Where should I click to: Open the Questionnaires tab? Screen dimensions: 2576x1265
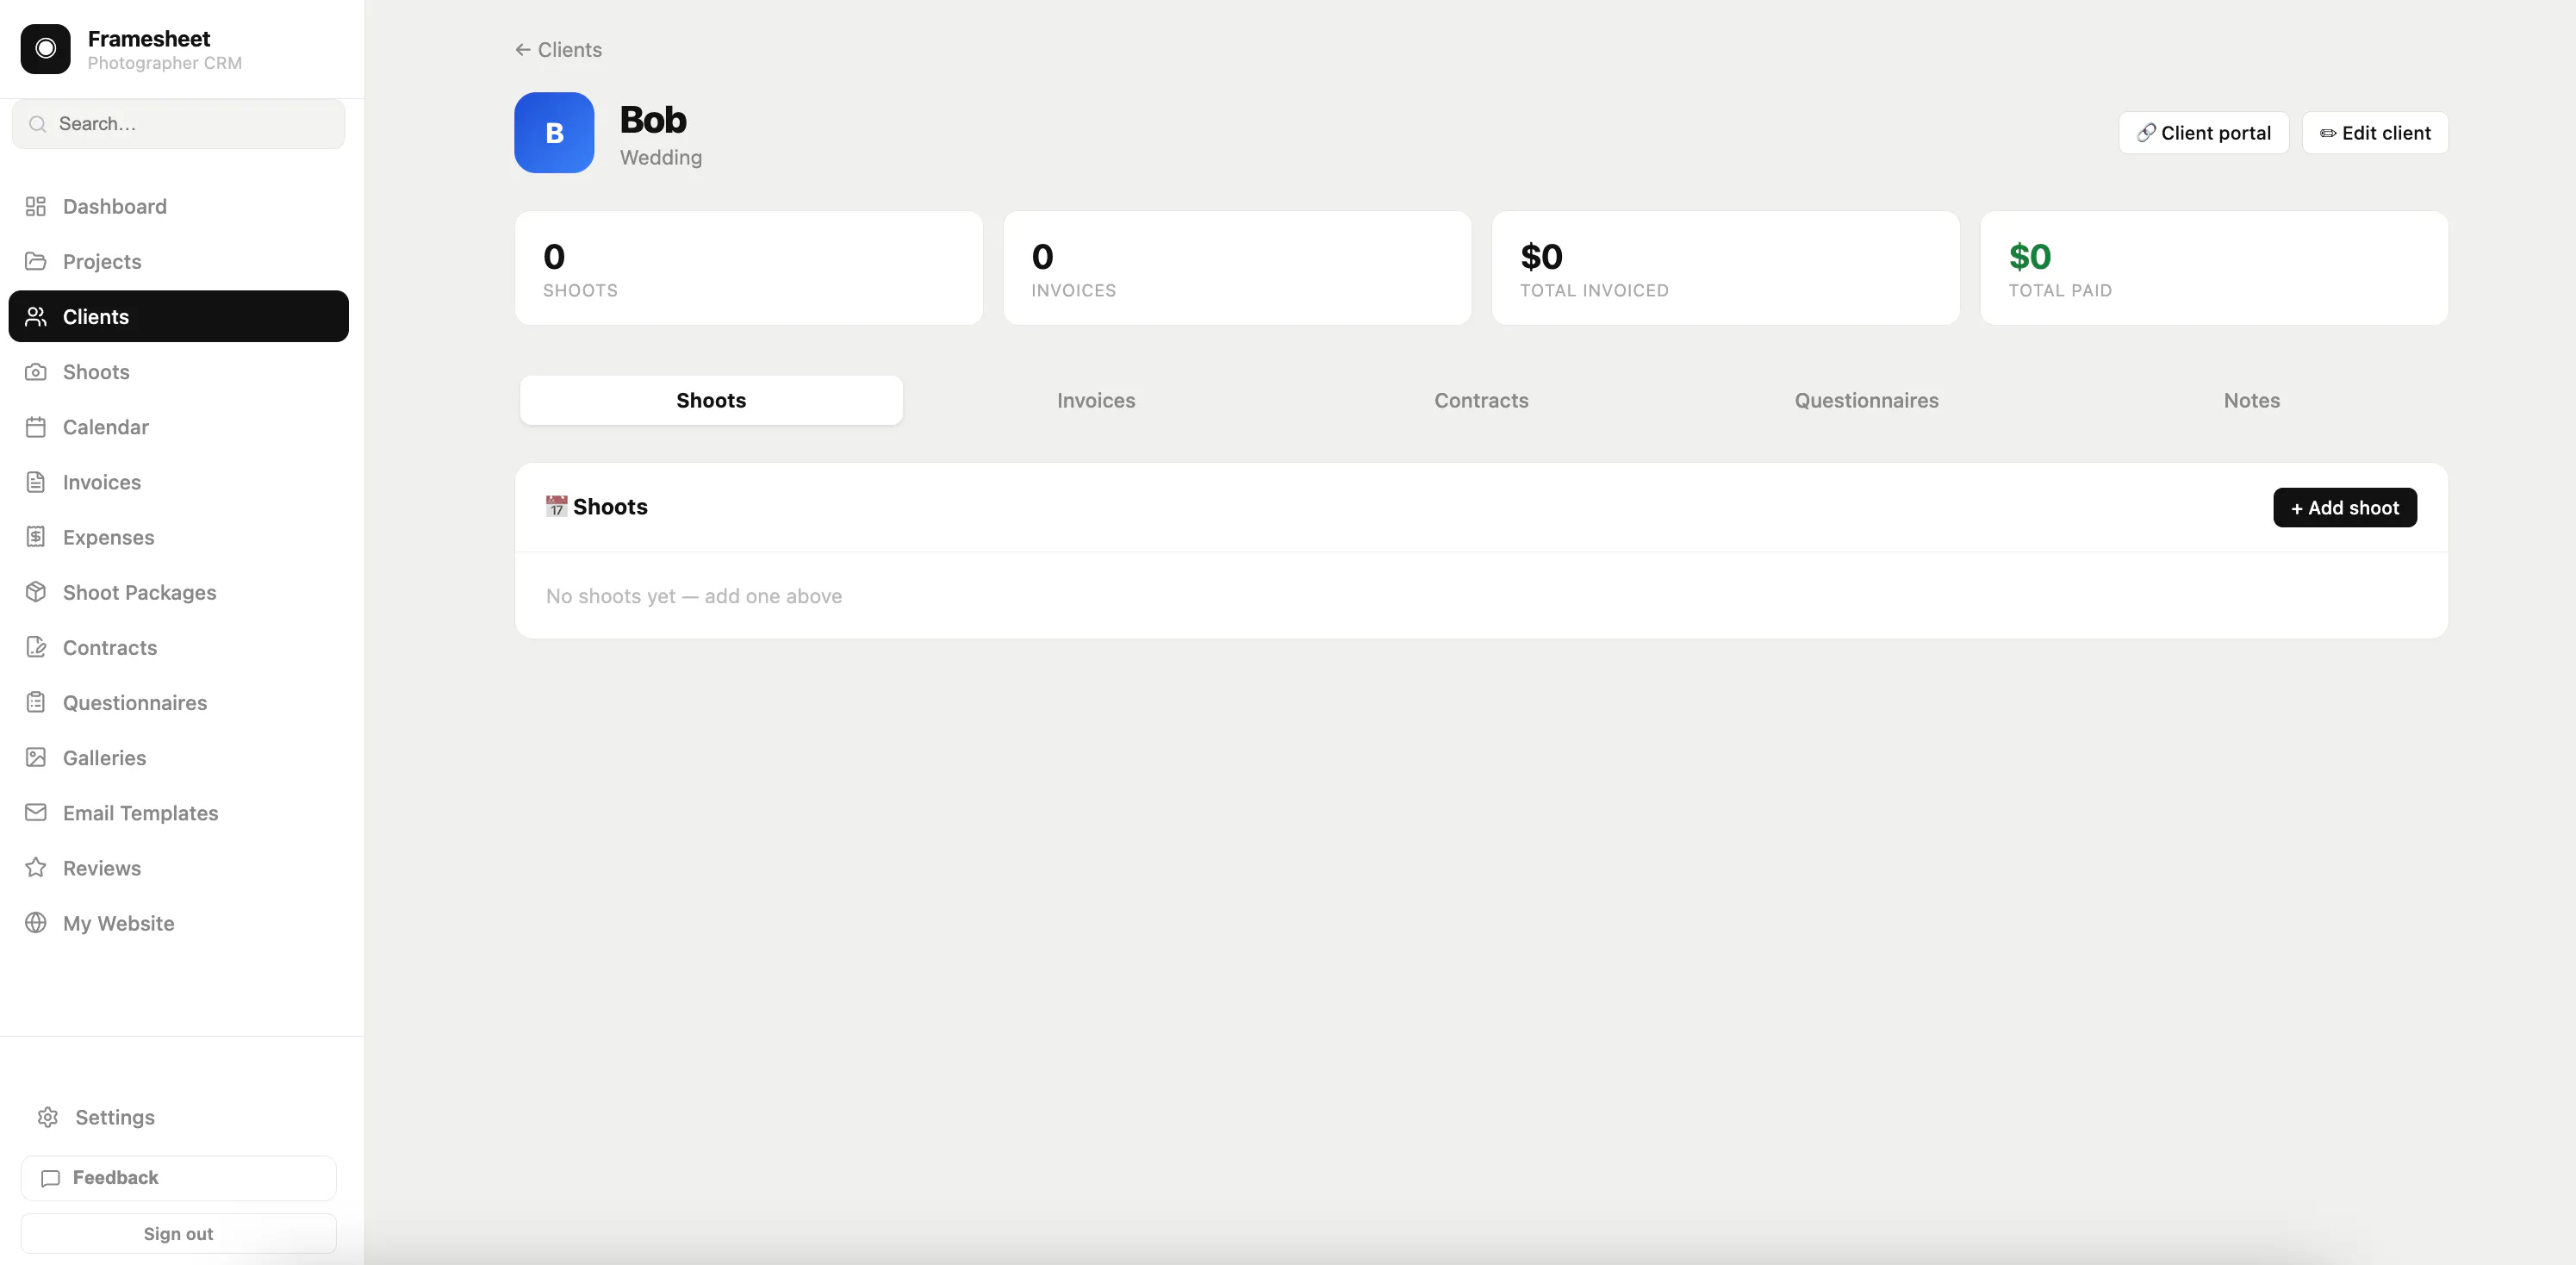tap(1866, 400)
